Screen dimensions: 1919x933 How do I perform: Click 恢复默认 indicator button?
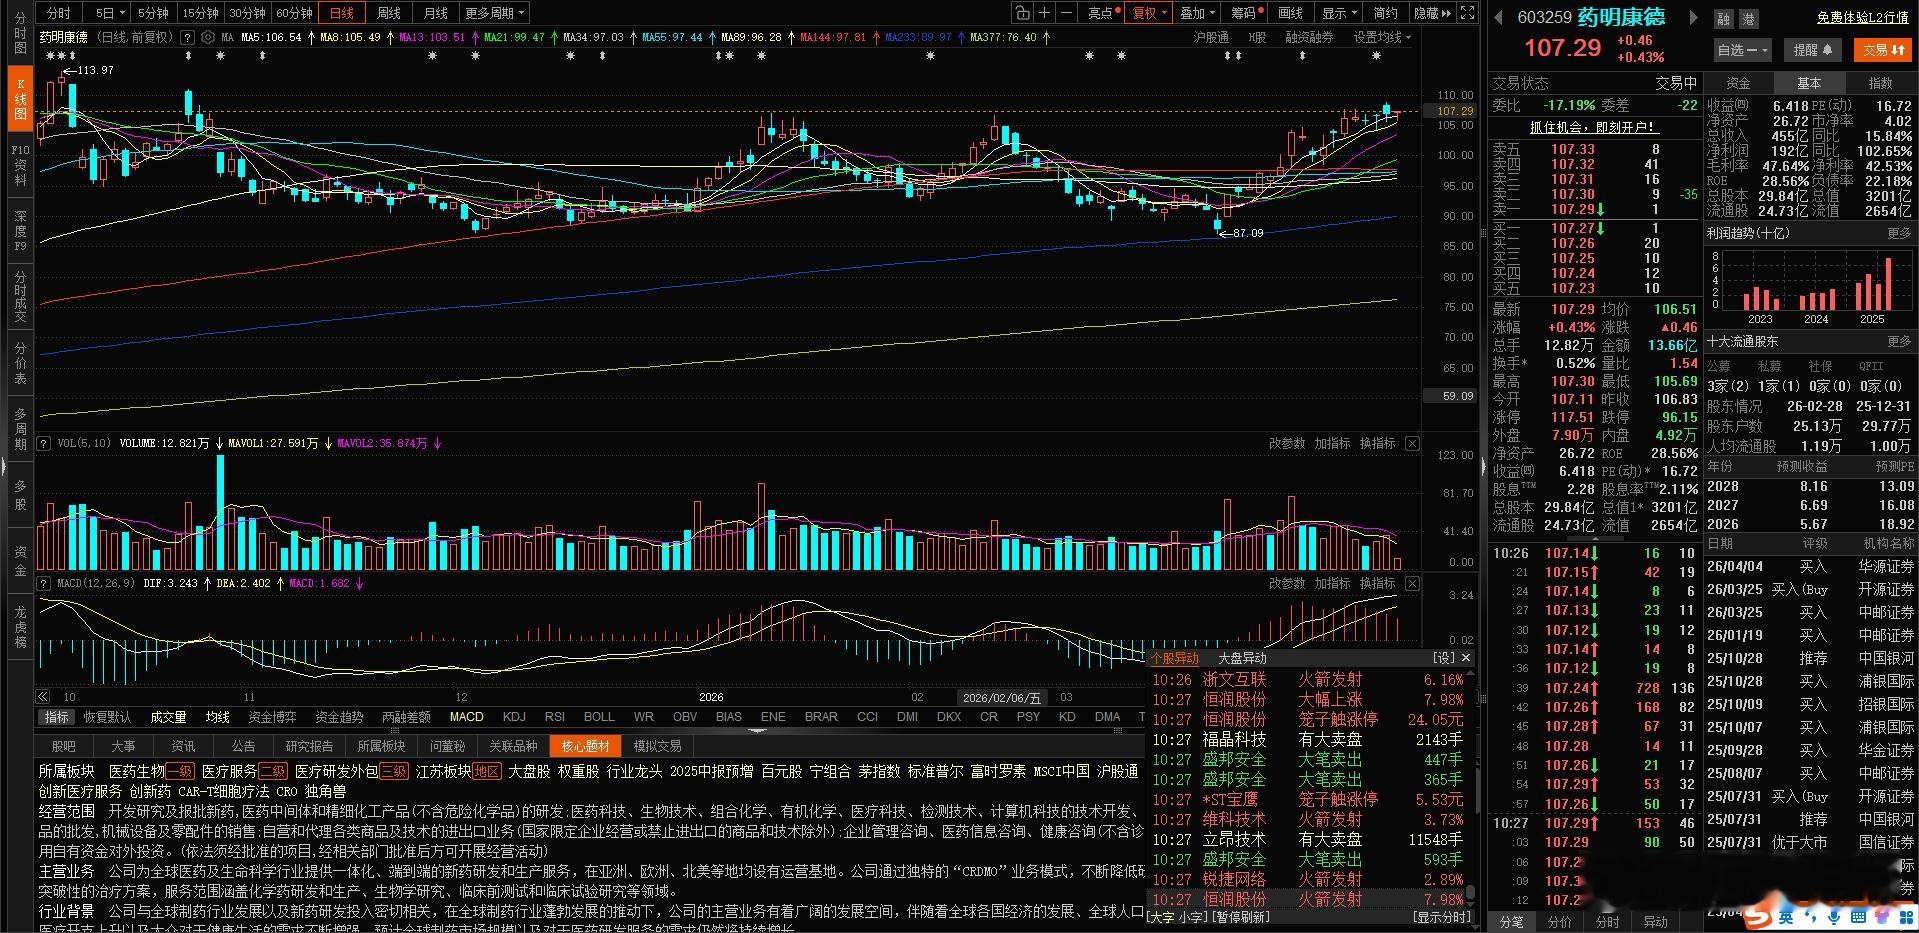(106, 716)
